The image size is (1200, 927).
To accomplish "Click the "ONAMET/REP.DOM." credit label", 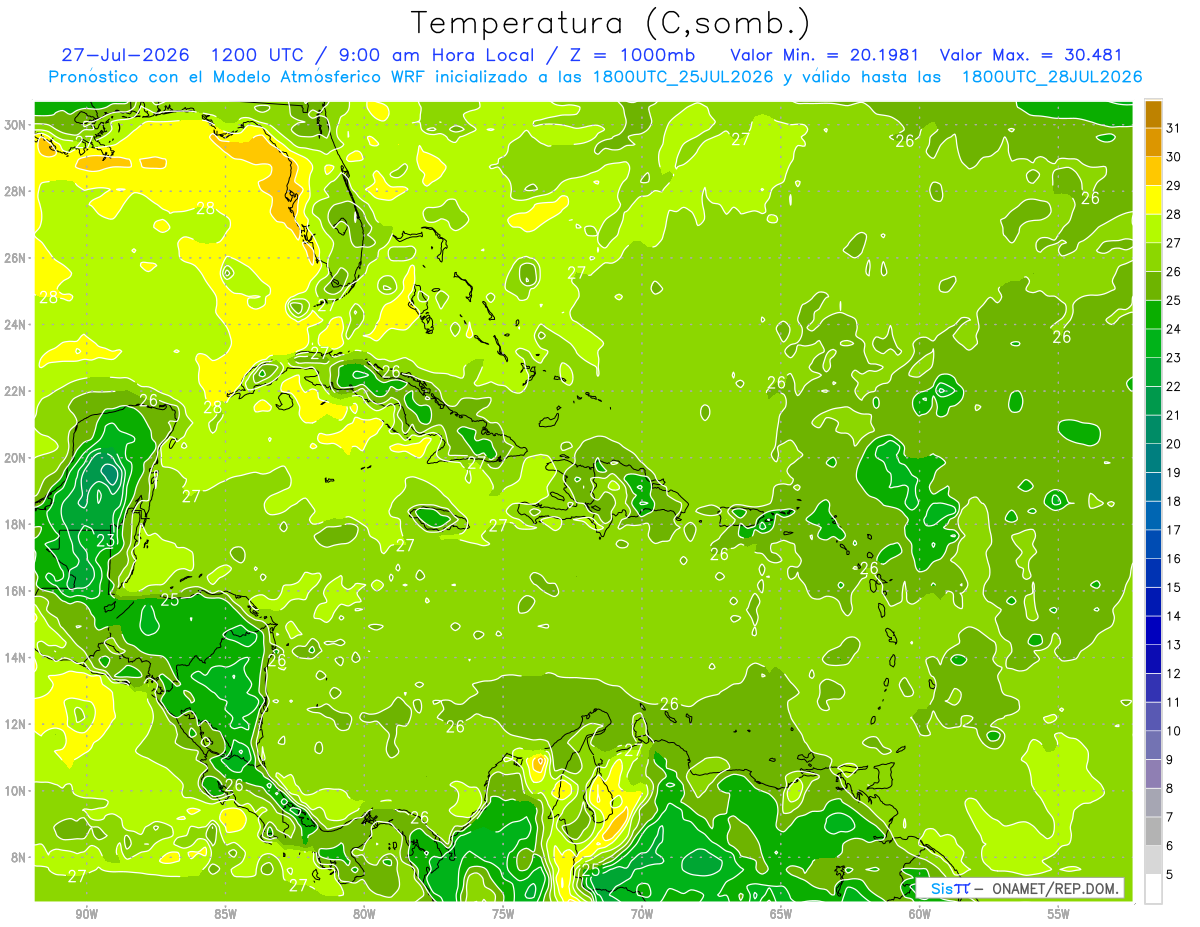I will coord(1054,888).
